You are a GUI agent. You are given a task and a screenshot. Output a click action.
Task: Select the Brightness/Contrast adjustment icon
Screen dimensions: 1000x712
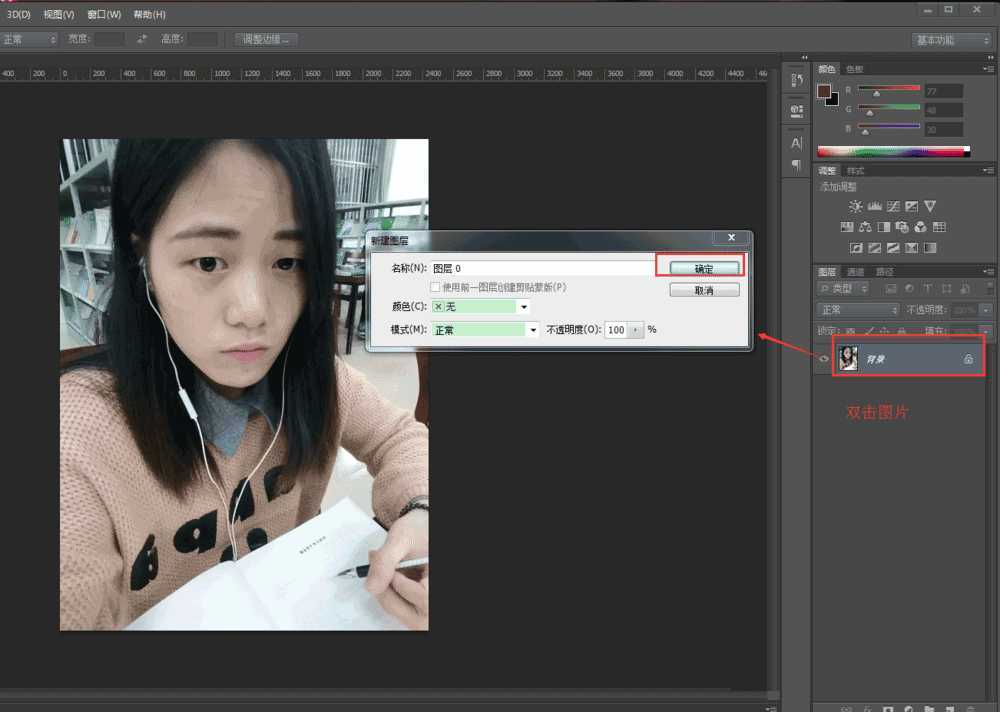[856, 207]
